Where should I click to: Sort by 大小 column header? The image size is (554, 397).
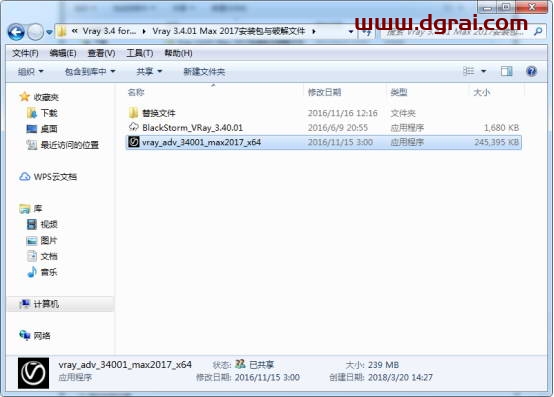pyautogui.click(x=481, y=93)
